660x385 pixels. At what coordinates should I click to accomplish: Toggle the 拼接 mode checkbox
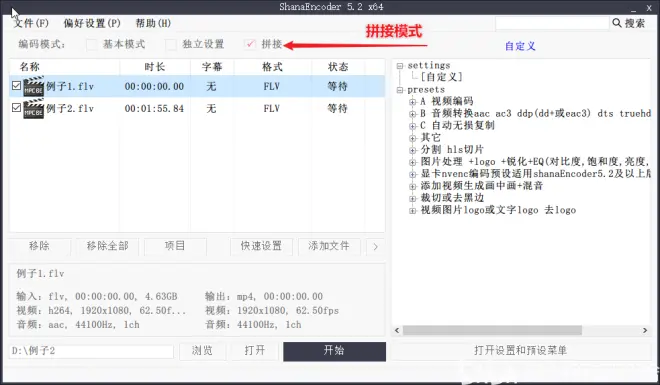tap(250, 44)
